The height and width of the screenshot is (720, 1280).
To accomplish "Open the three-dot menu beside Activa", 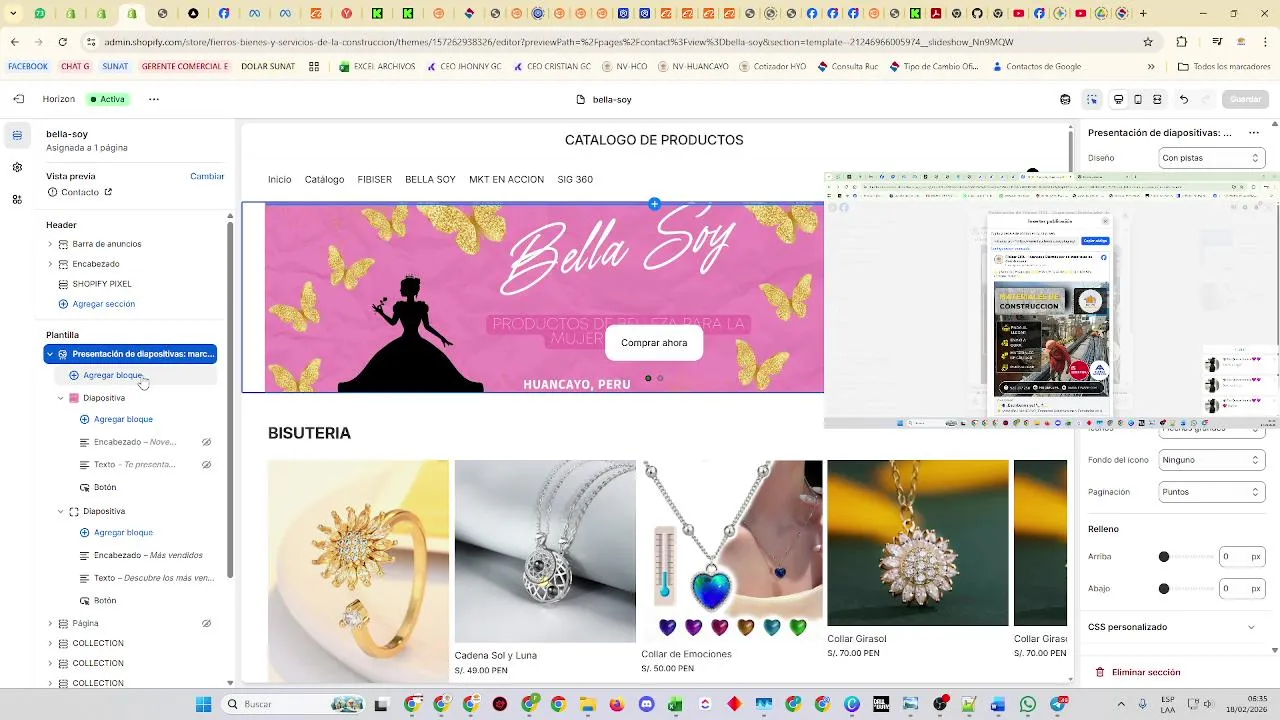I will coord(154,99).
